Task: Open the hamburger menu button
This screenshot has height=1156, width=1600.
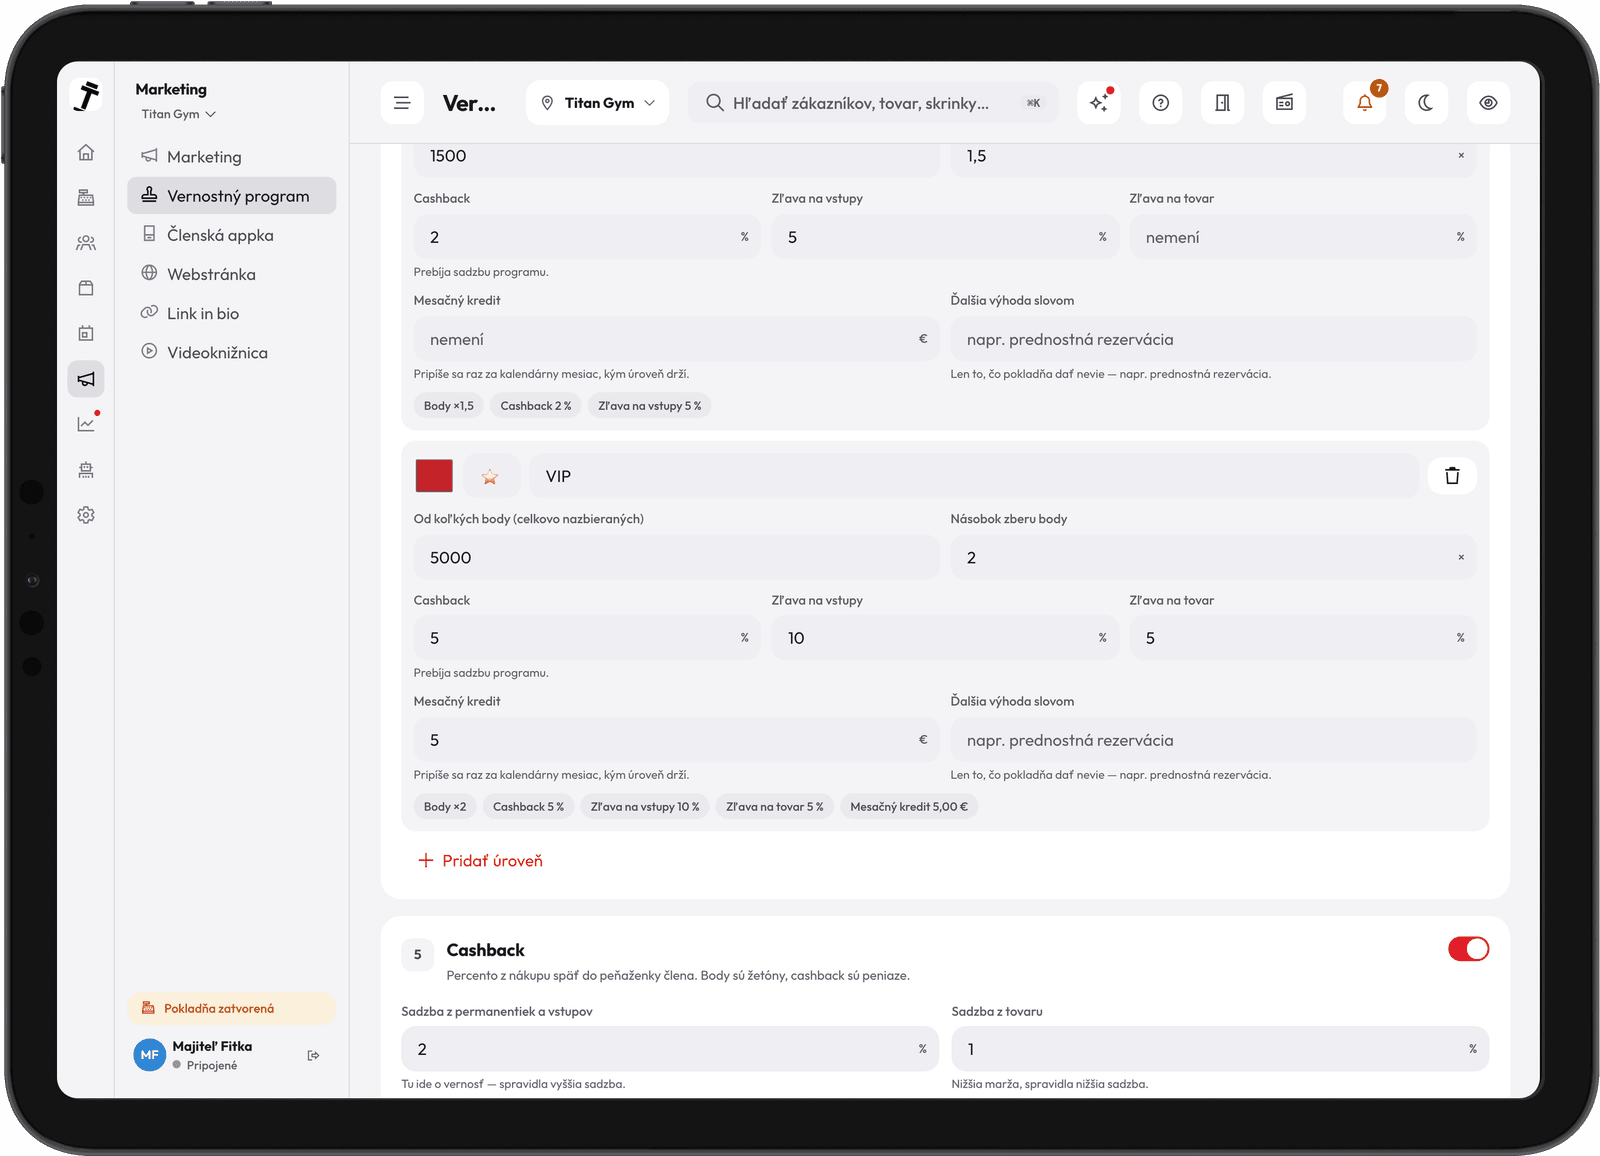Action: (x=402, y=103)
